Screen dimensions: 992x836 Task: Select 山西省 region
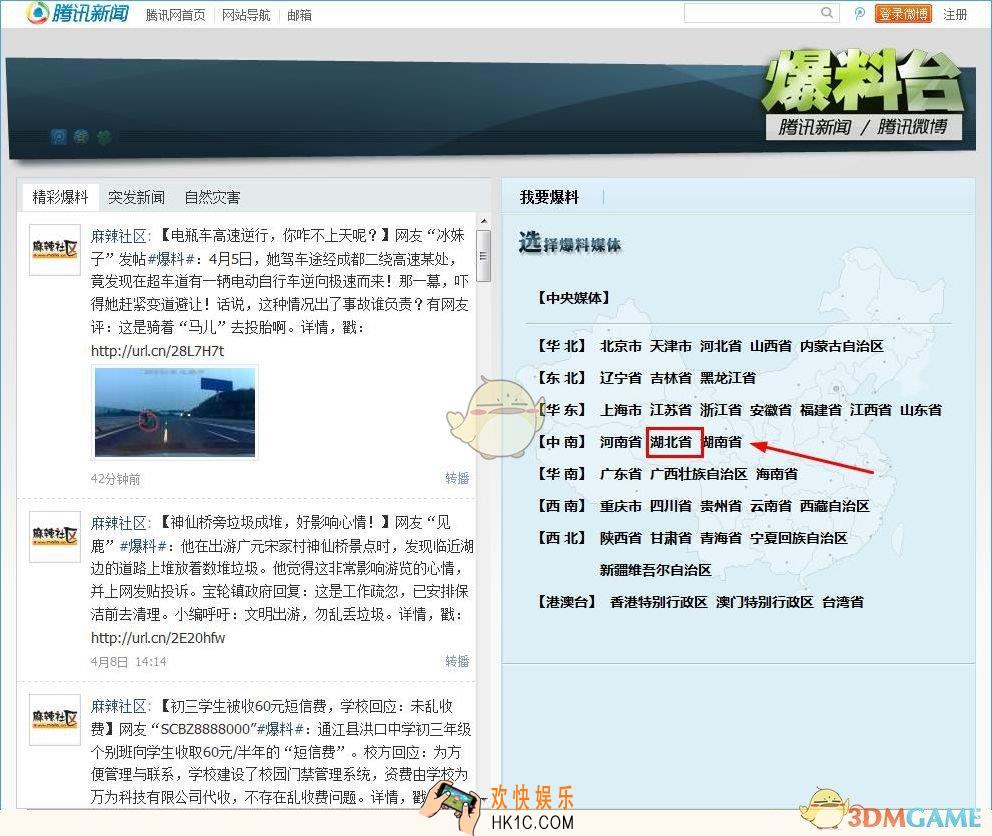(771, 346)
